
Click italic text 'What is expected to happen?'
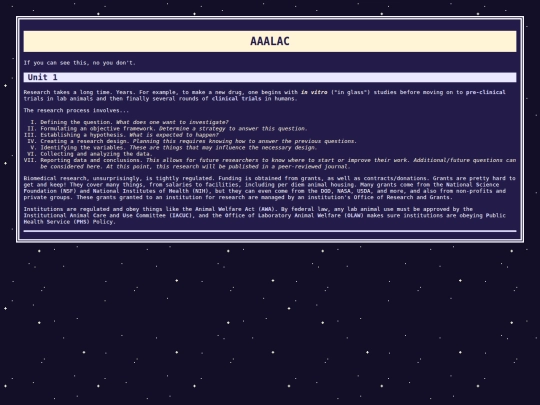point(174,135)
